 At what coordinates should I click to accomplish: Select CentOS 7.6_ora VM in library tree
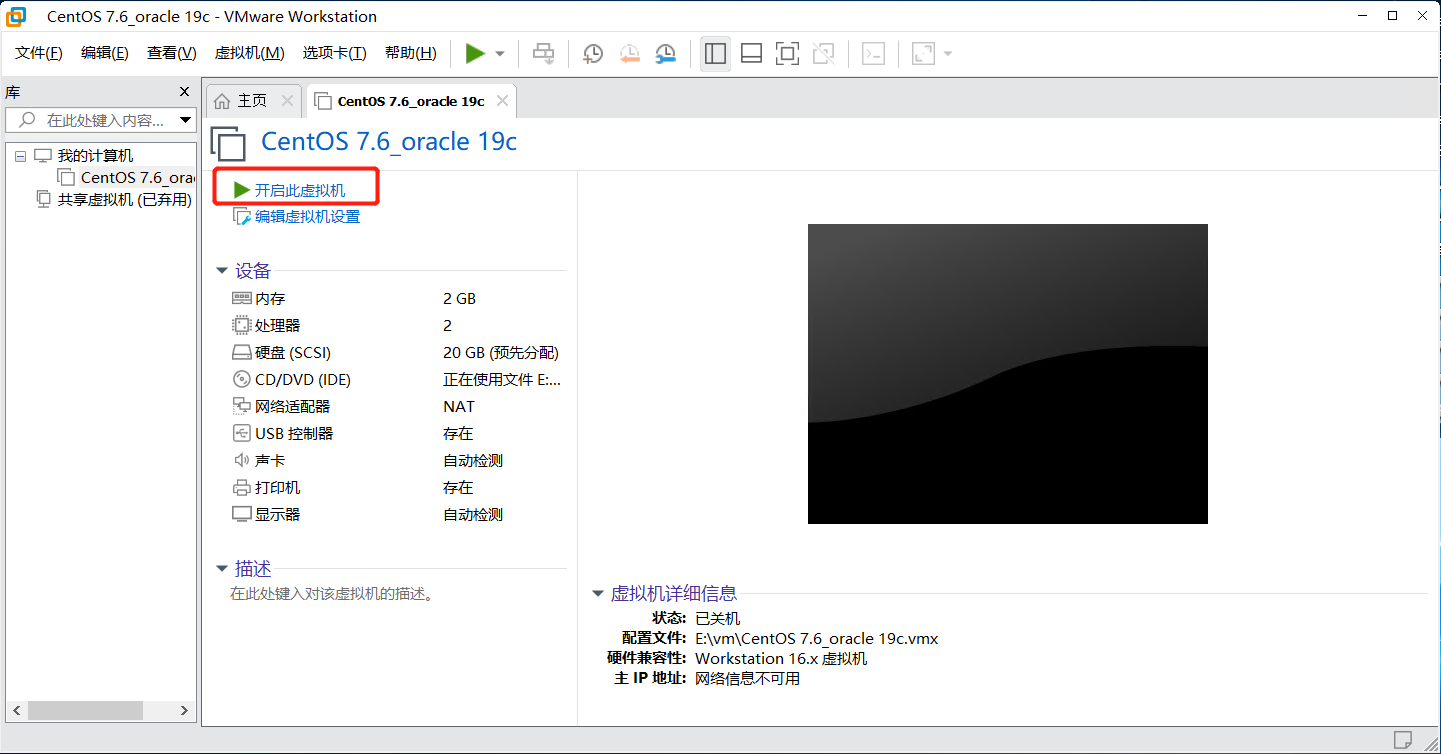click(x=137, y=178)
